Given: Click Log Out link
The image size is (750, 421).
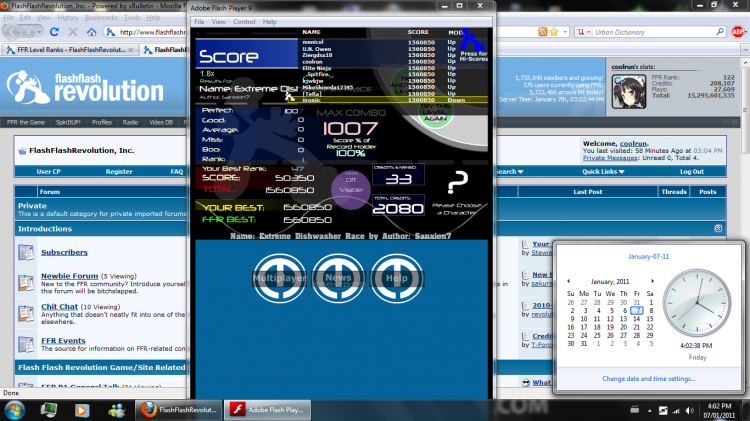Looking at the screenshot, I should [x=692, y=172].
